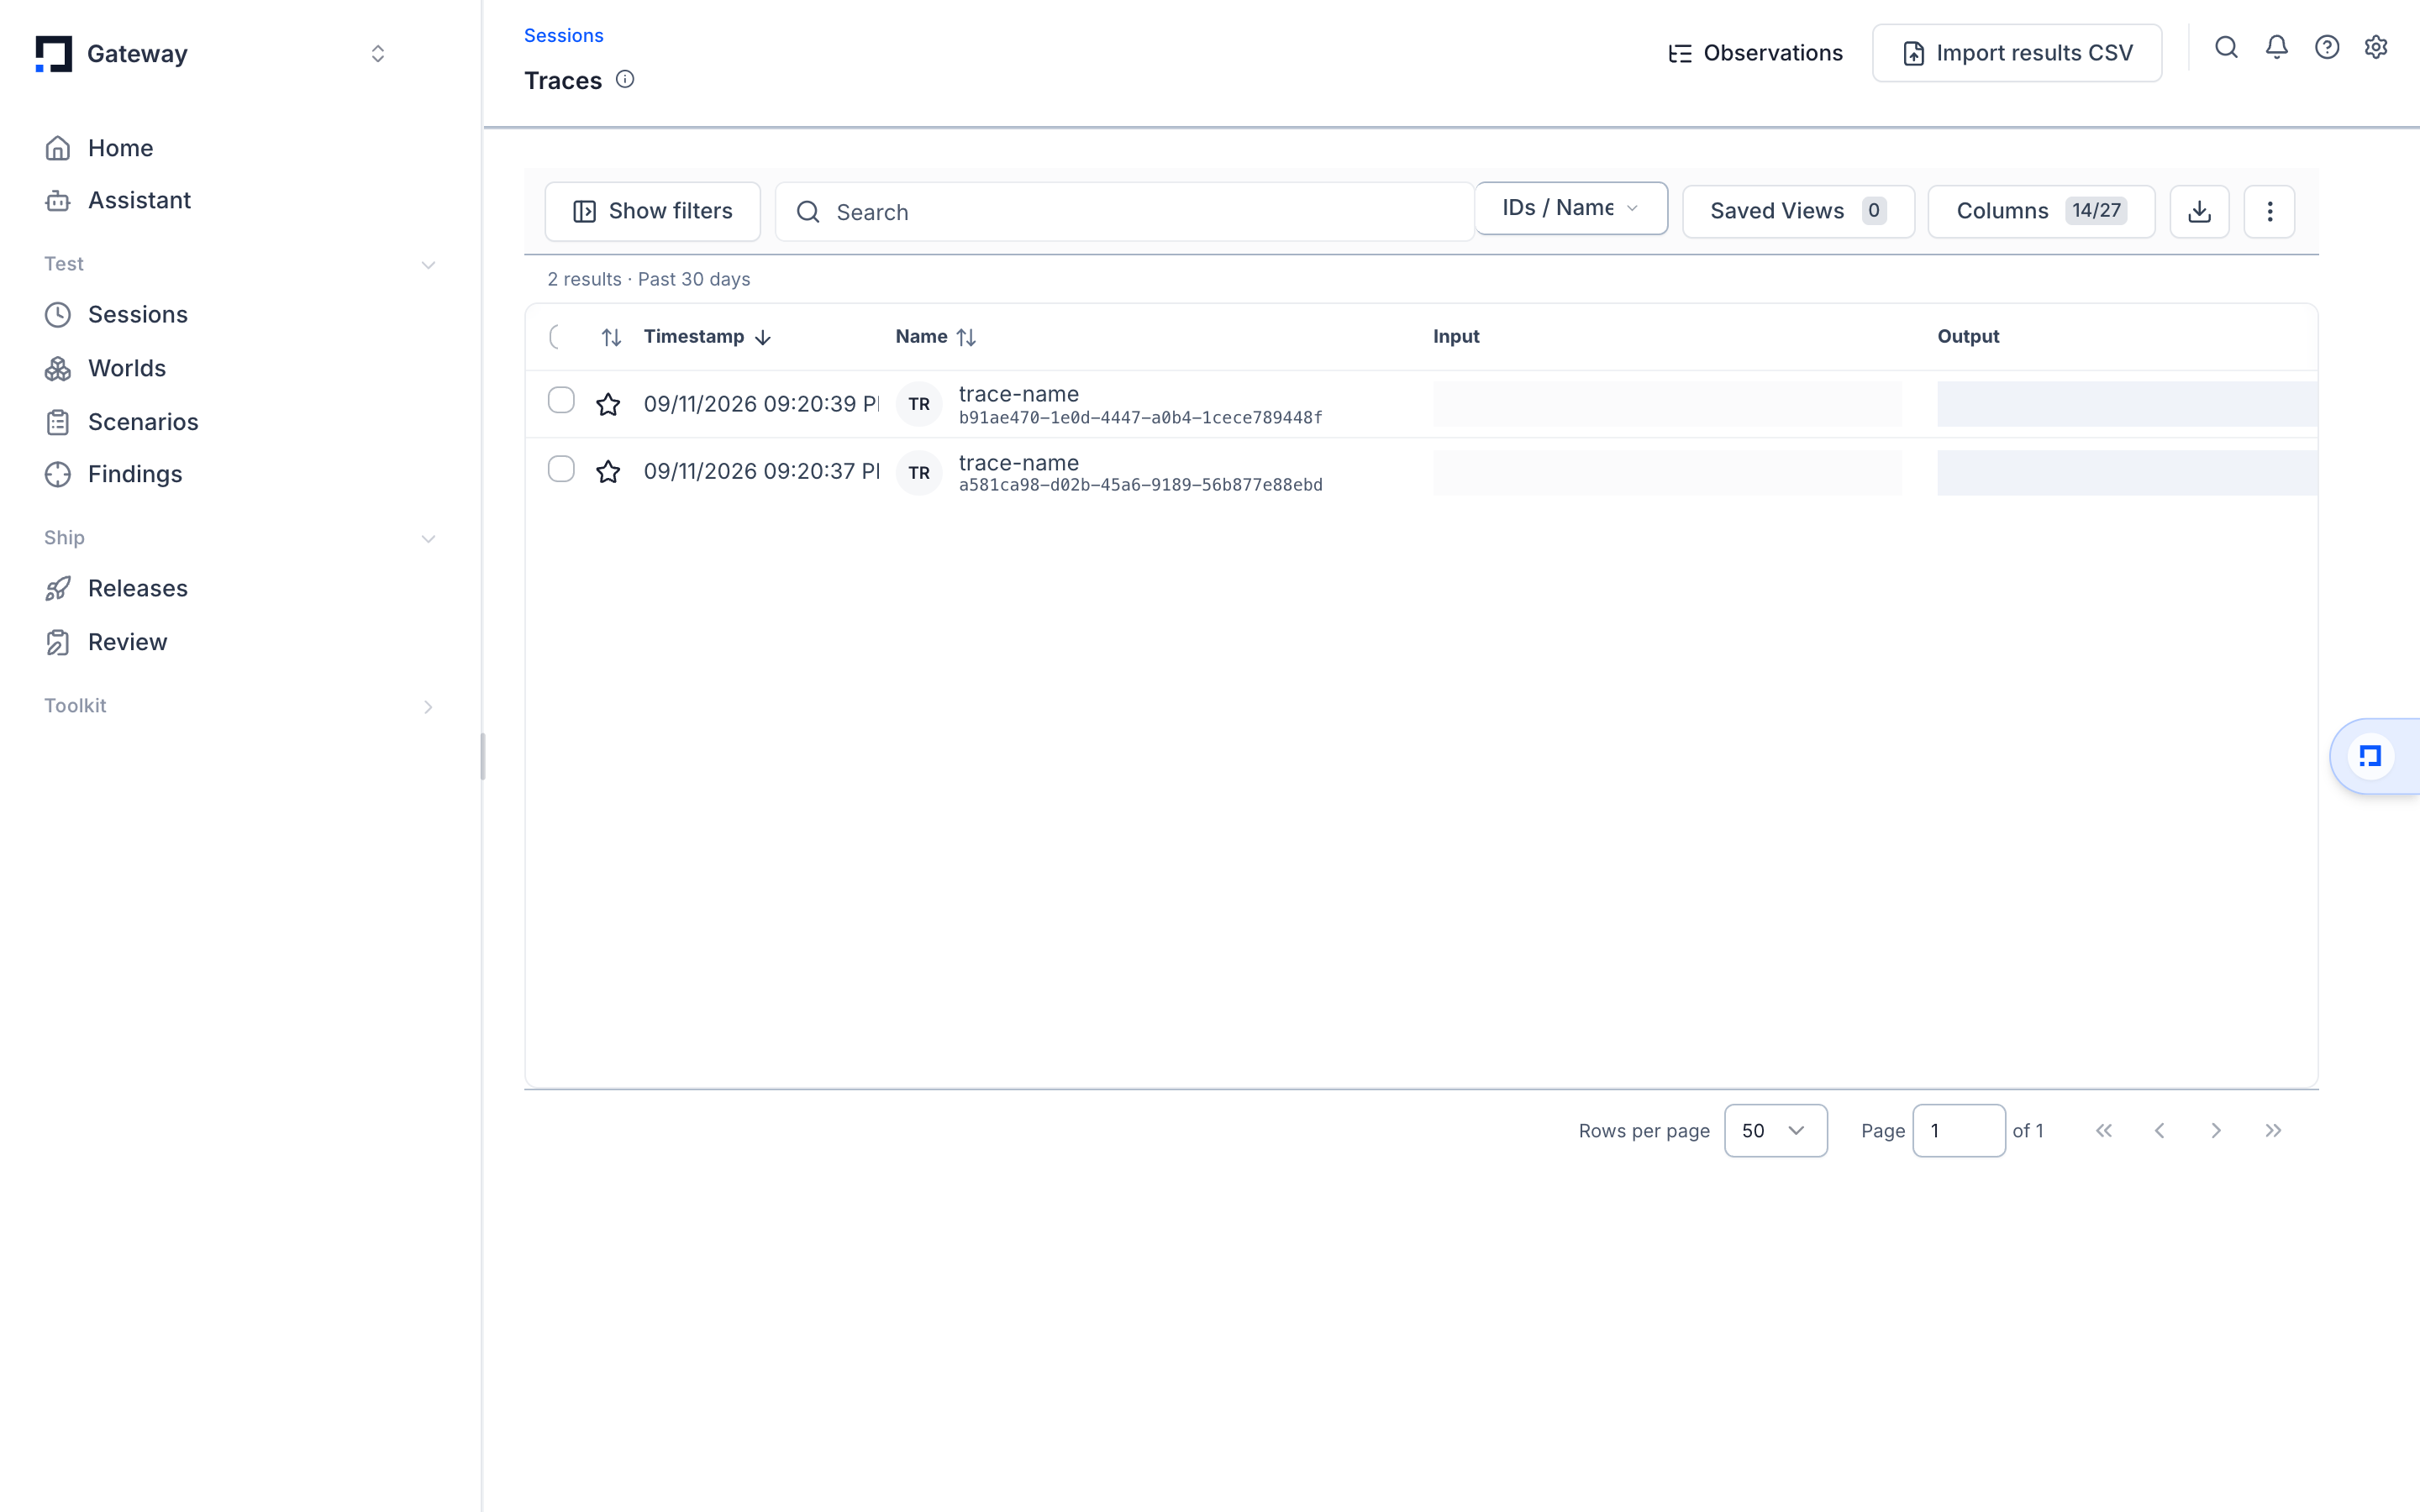Expand the Toolkit sidebar section
The height and width of the screenshot is (1512, 2420).
428,707
